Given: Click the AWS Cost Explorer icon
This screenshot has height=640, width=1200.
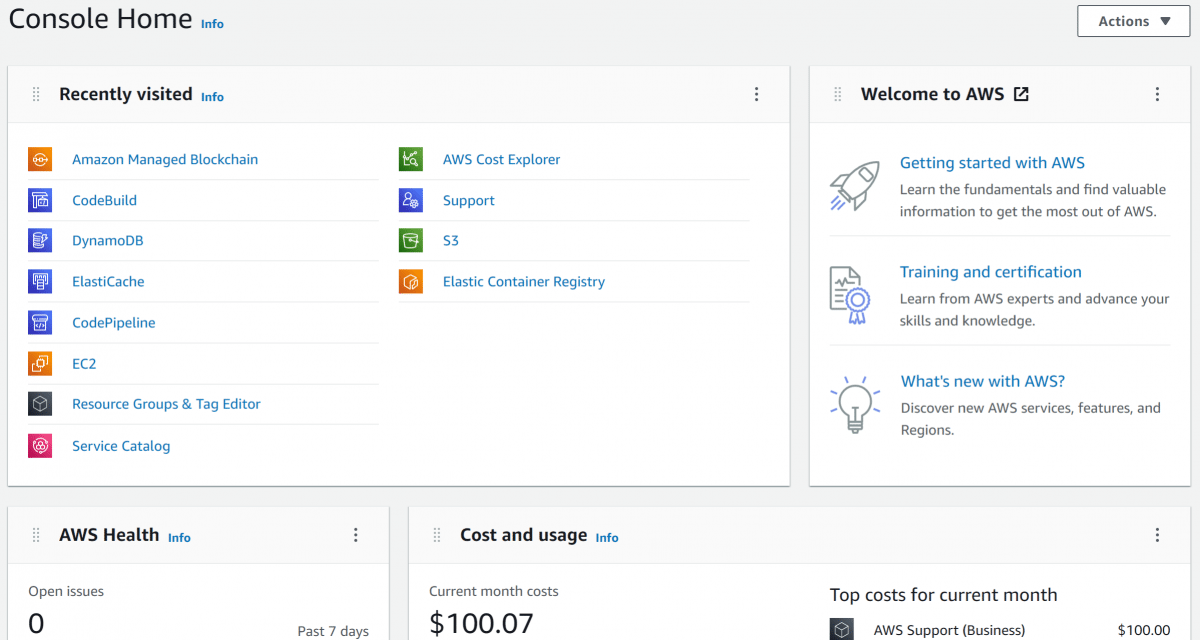Looking at the screenshot, I should (x=411, y=159).
